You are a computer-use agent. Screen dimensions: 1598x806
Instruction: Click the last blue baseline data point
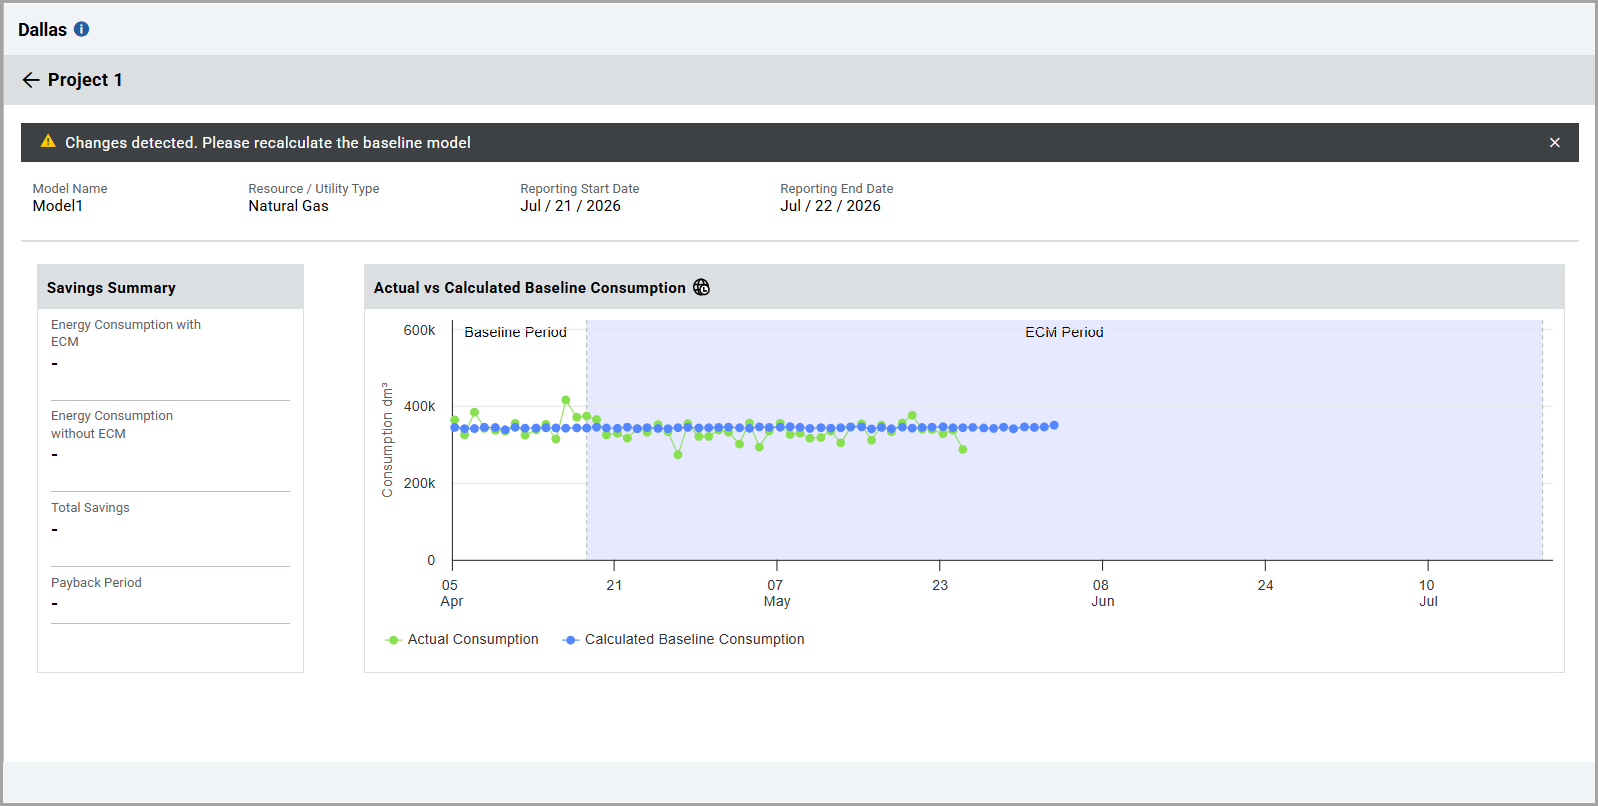point(1054,426)
